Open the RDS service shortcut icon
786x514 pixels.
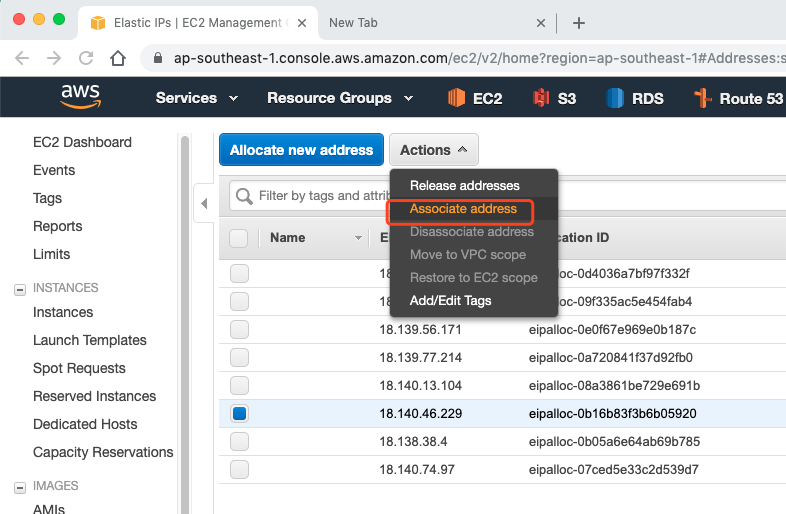[x=615, y=98]
